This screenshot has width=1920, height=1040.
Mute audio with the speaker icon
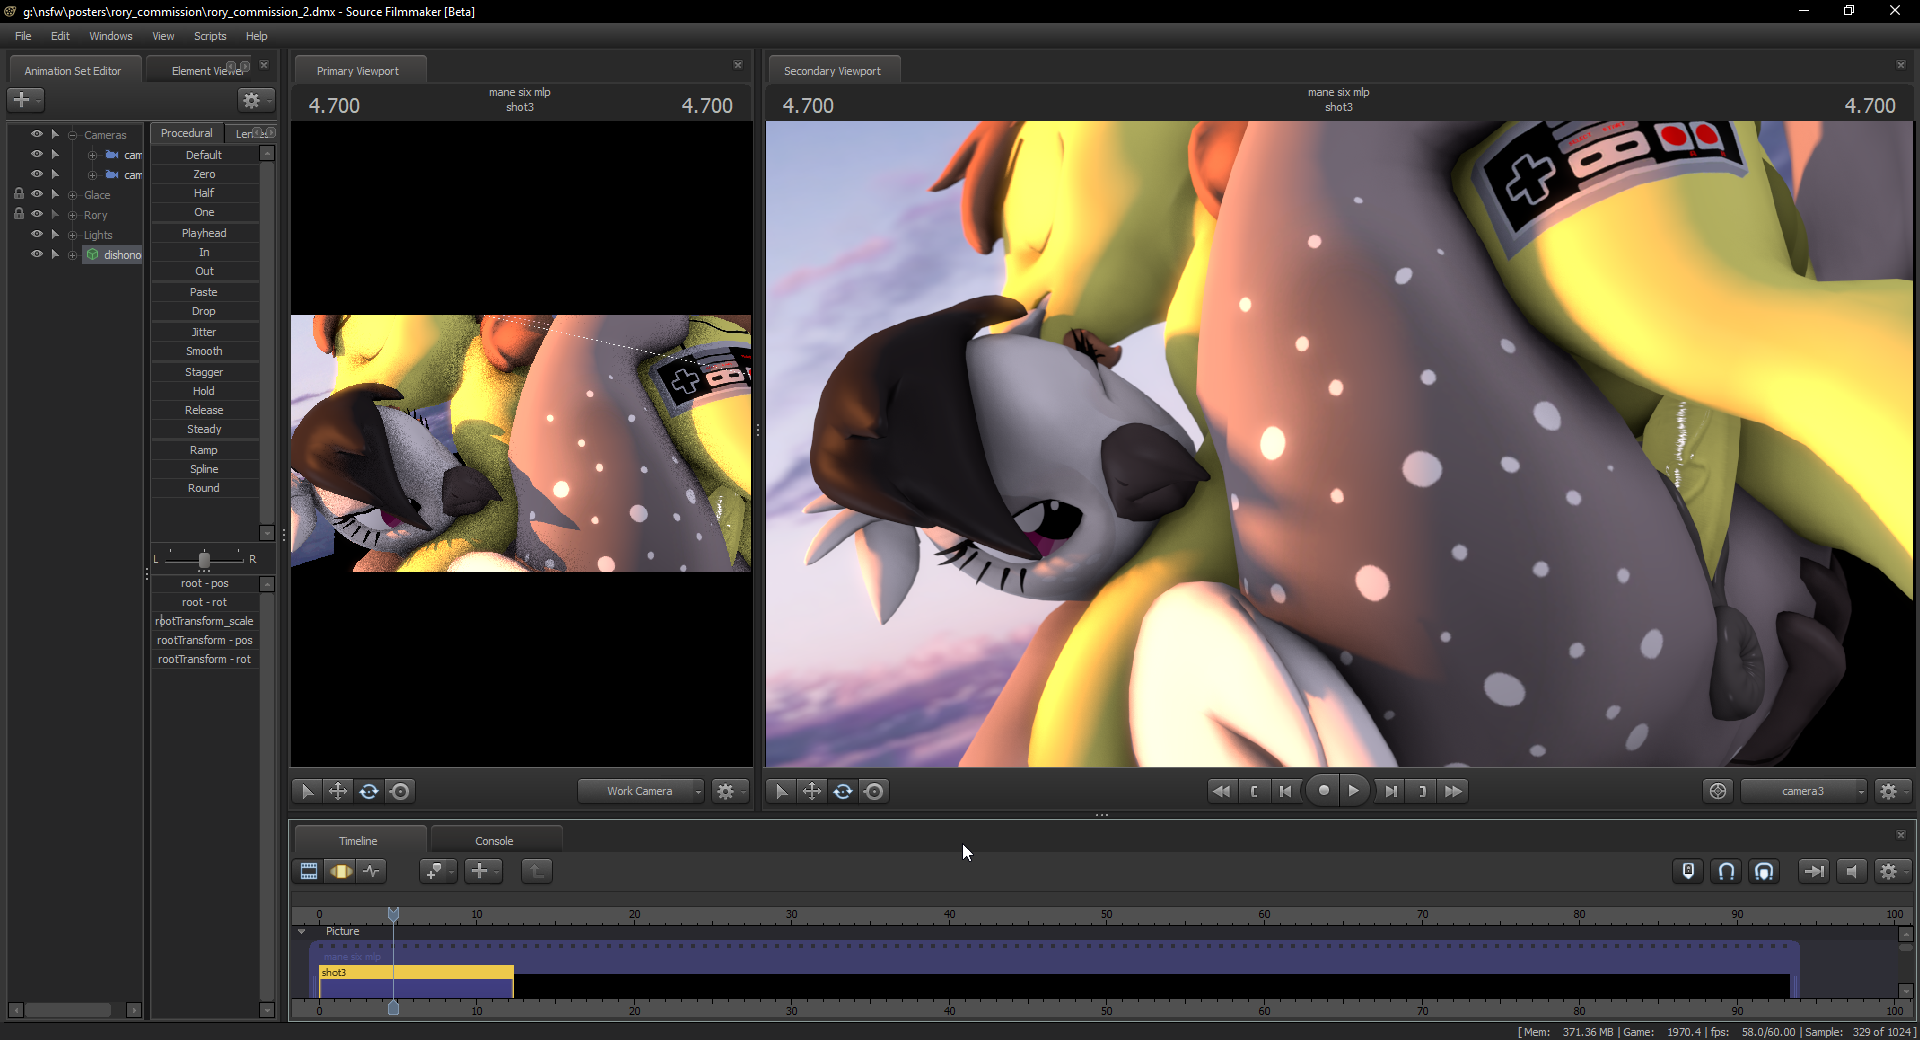pos(1851,871)
